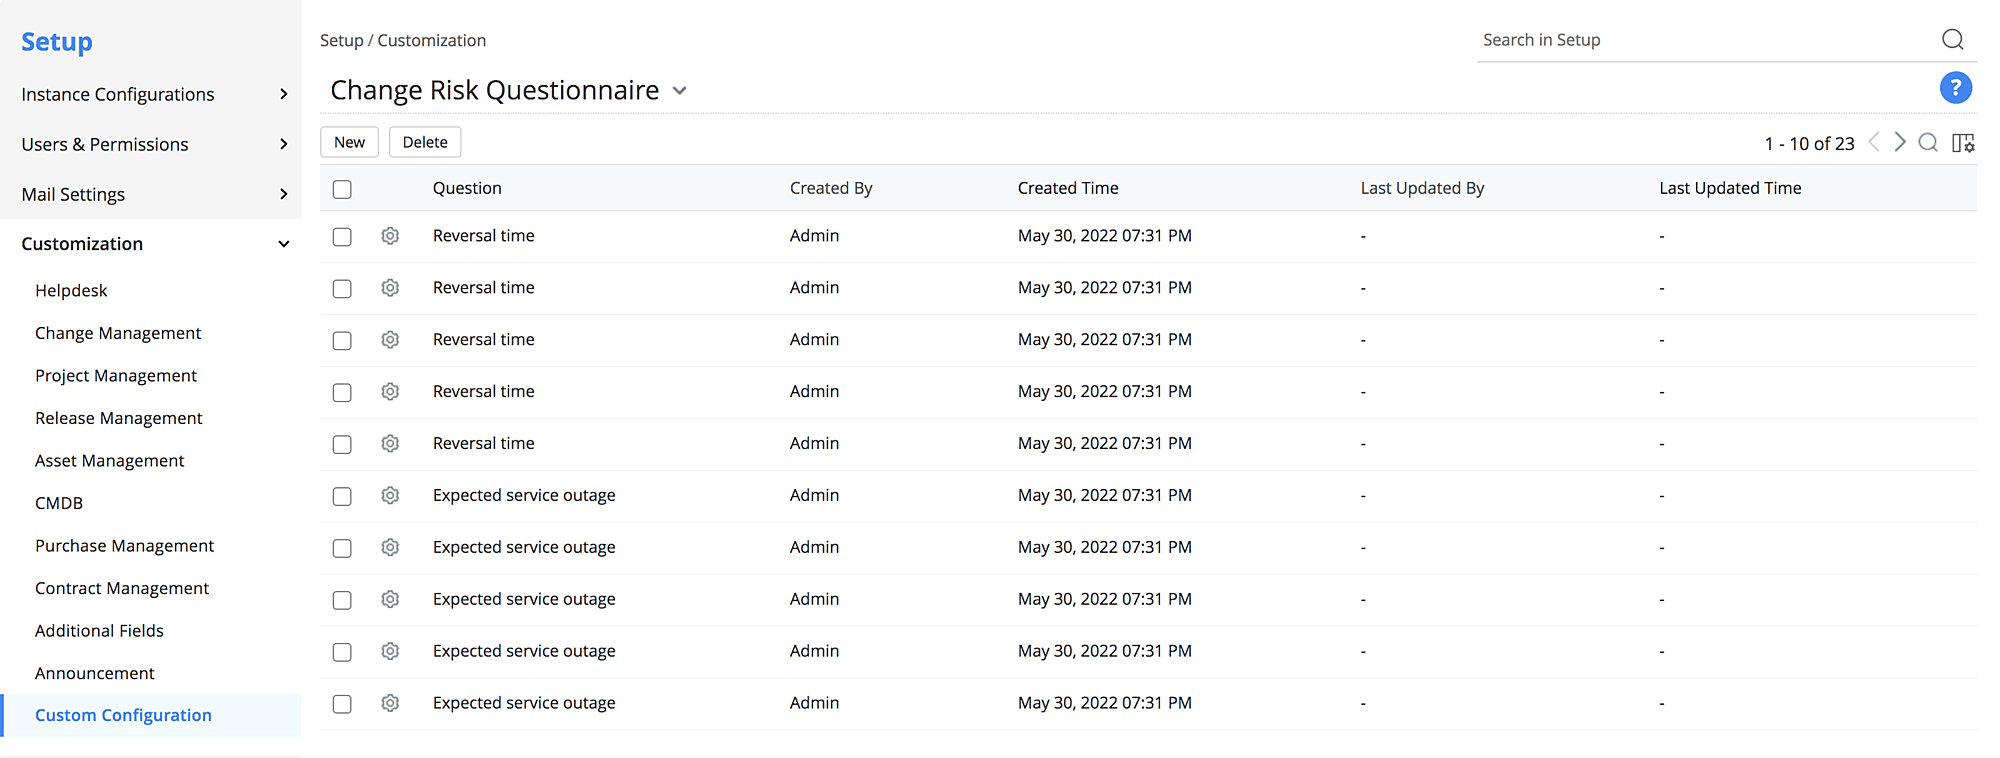Open Change Management in sidebar
Image resolution: width=2000 pixels, height=758 pixels.
118,333
